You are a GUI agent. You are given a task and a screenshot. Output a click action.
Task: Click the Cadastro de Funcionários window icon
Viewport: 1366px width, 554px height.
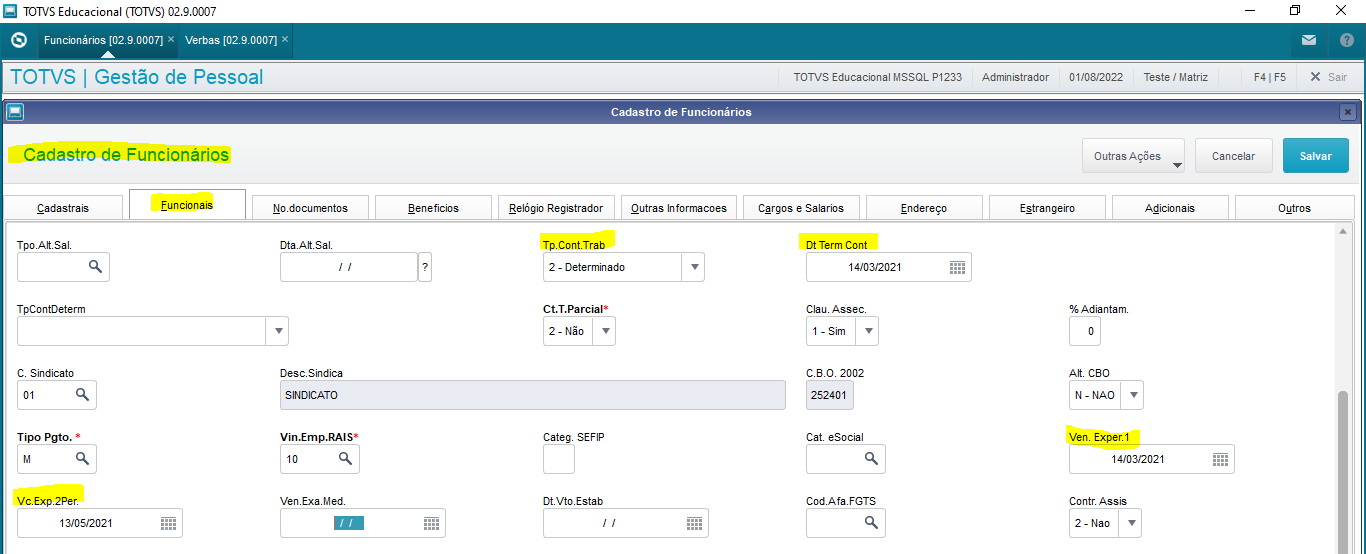pyautogui.click(x=15, y=112)
